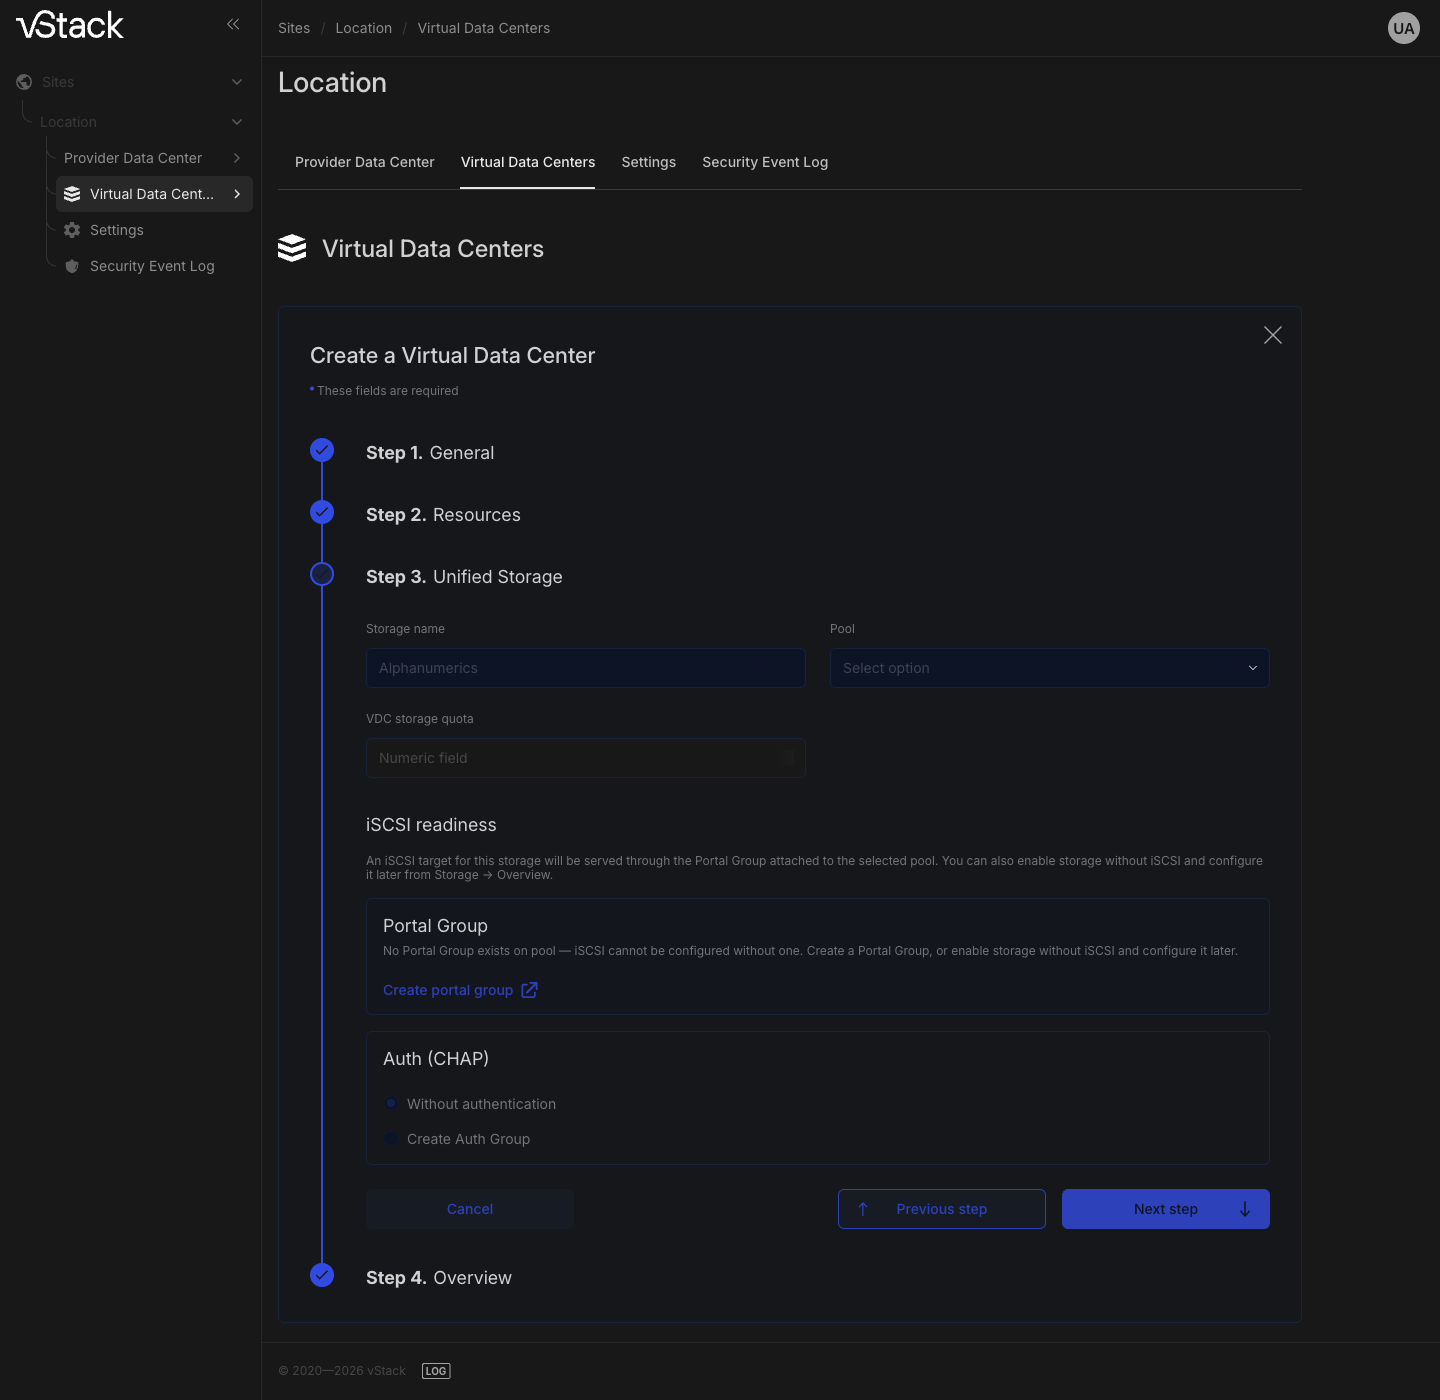Click the Next step button
The width and height of the screenshot is (1440, 1400).
point(1166,1209)
